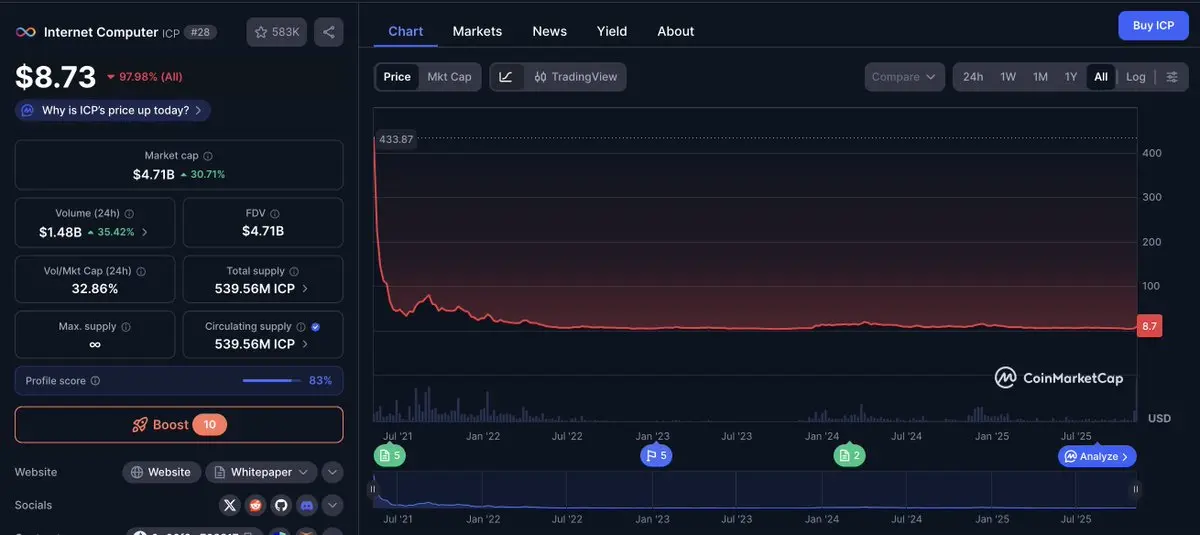Set chart range to 24h
This screenshot has width=1200, height=535.
pos(973,77)
